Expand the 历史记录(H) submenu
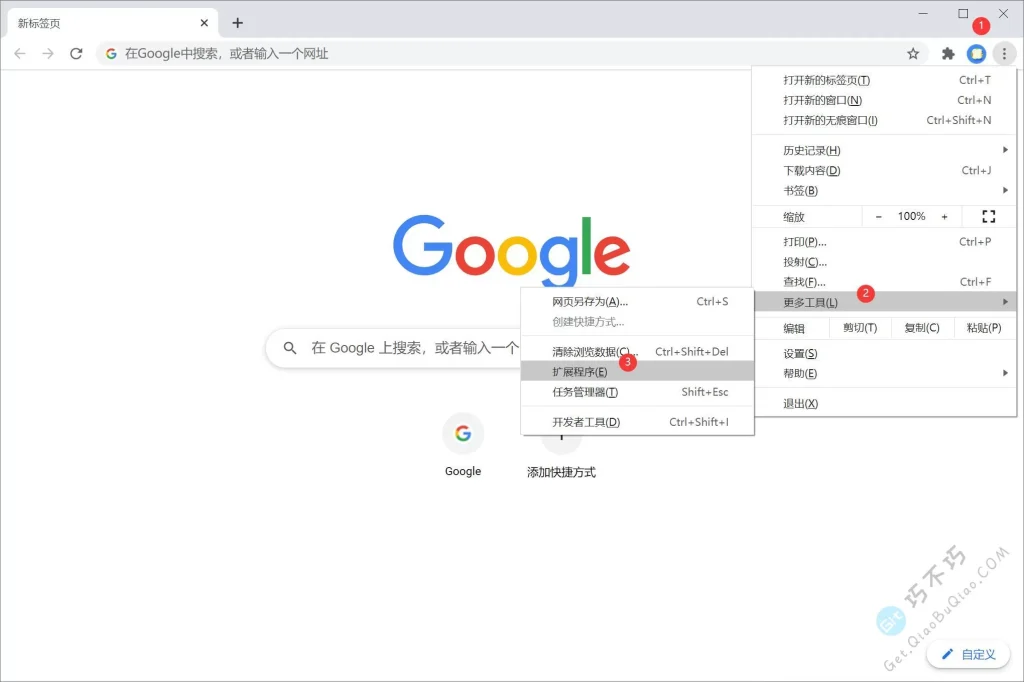1024x682 pixels. [884, 150]
